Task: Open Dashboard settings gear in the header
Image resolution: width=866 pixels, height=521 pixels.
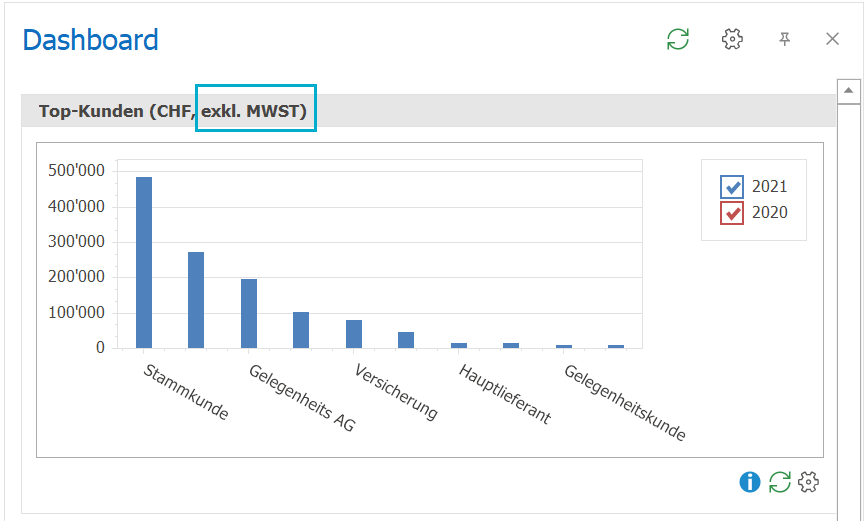Action: click(732, 39)
